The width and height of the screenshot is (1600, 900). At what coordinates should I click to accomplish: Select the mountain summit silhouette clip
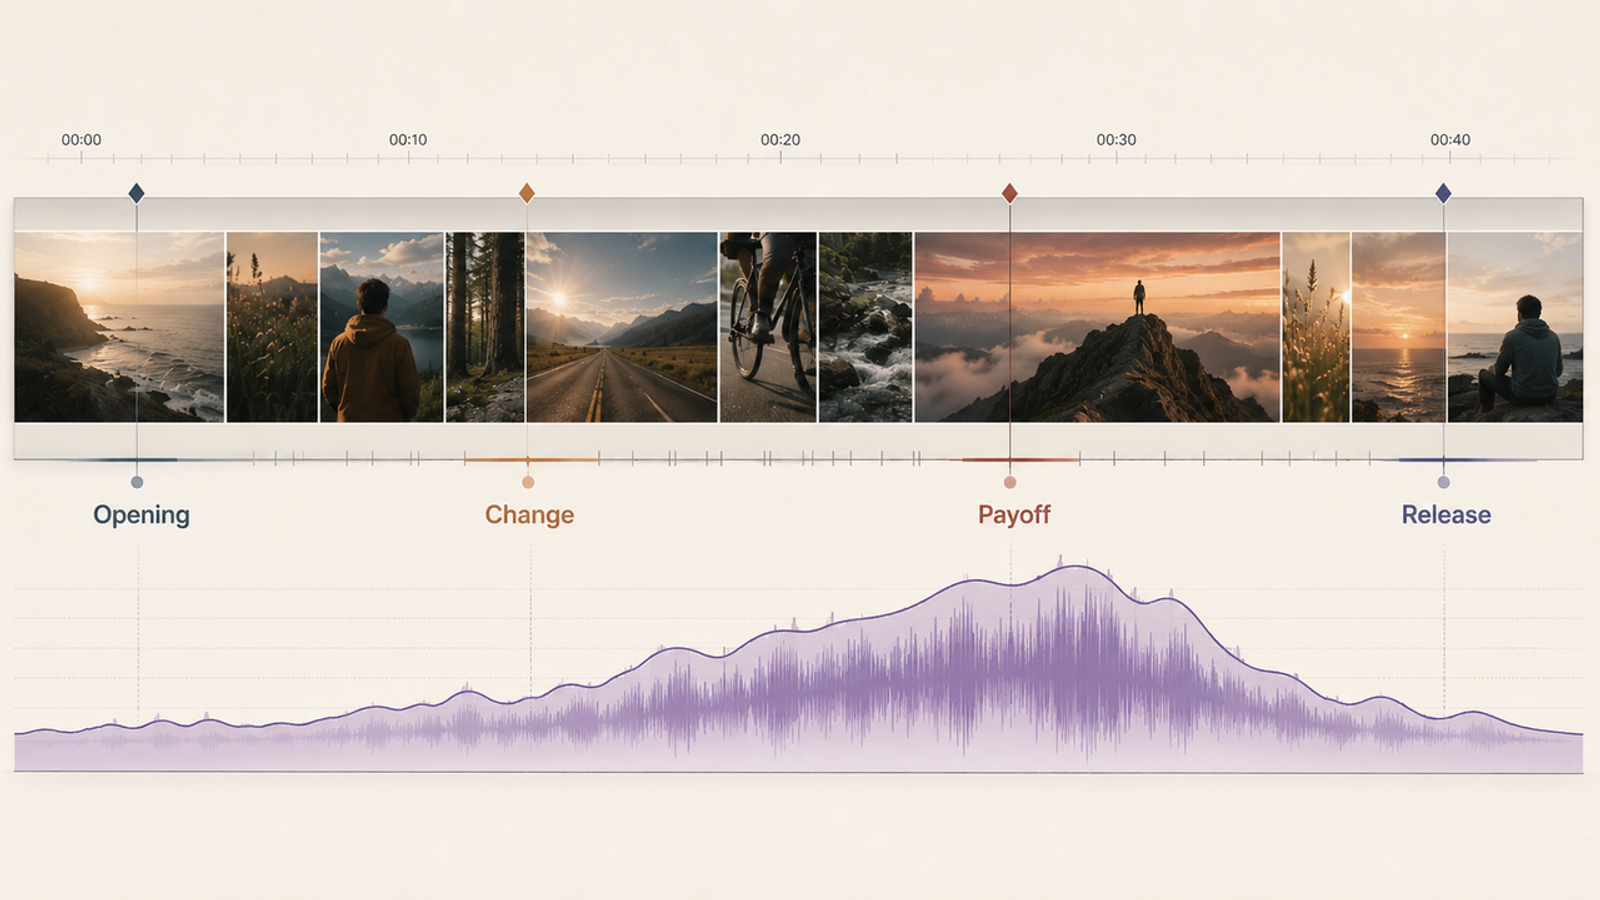coord(1097,327)
